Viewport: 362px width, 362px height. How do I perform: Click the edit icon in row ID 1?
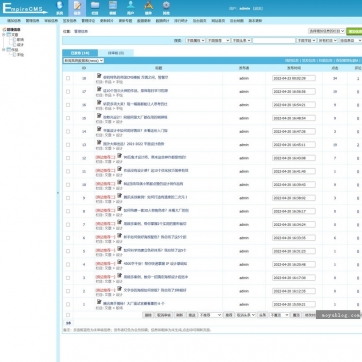pos(99,302)
